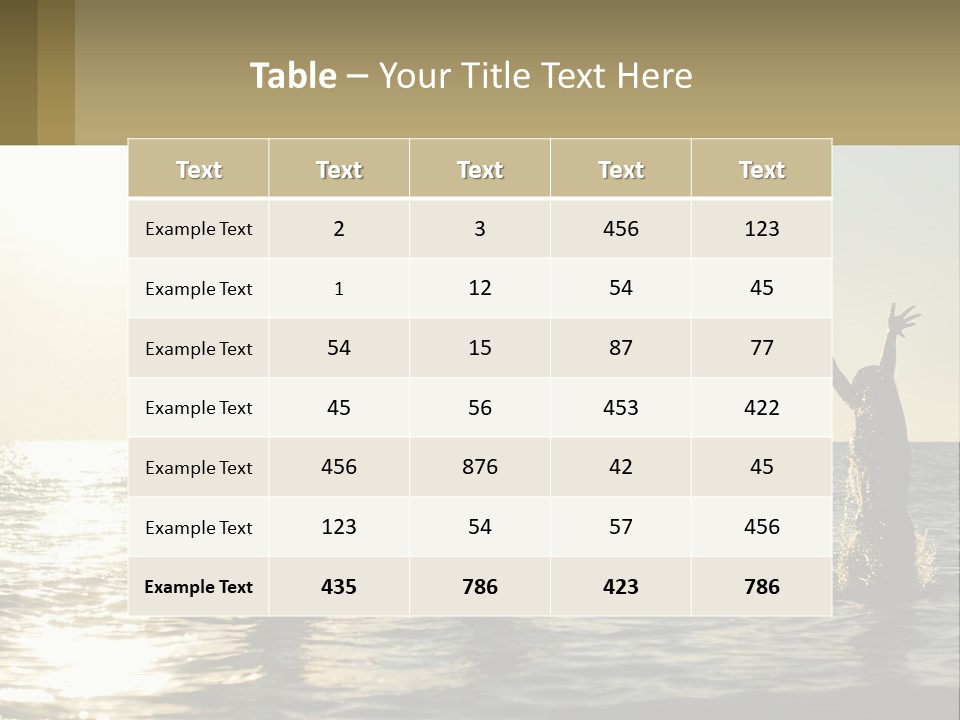This screenshot has height=720, width=960.
Task: Select the last column header Text
Action: (761, 170)
